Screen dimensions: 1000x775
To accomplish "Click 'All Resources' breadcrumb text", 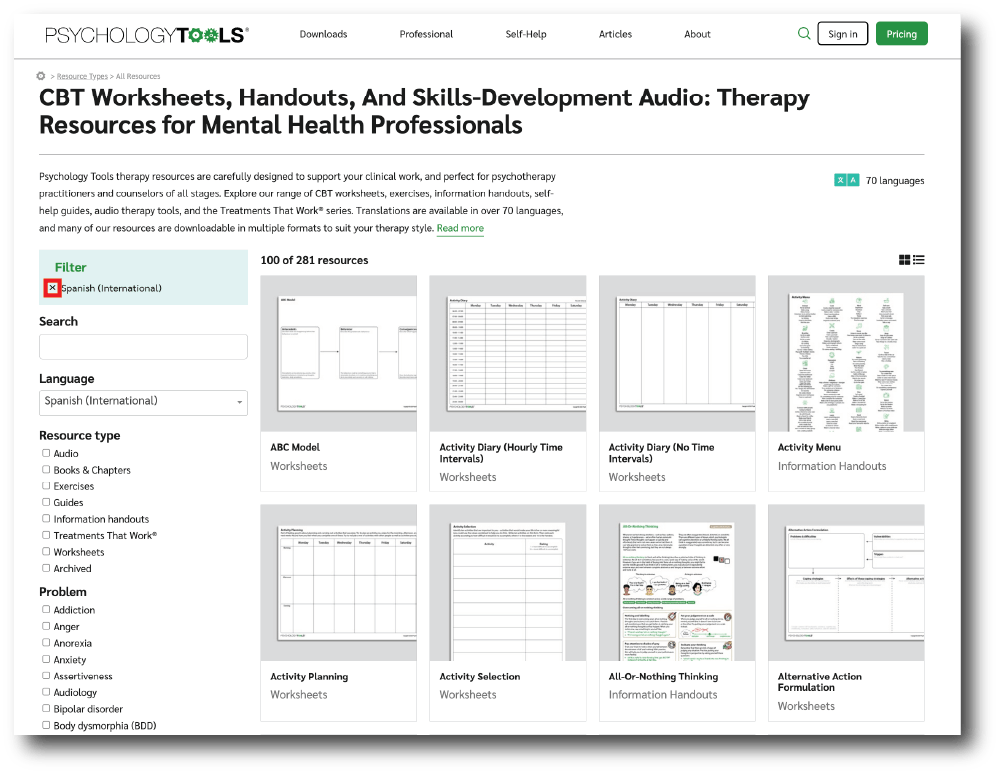I will (x=138, y=77).
